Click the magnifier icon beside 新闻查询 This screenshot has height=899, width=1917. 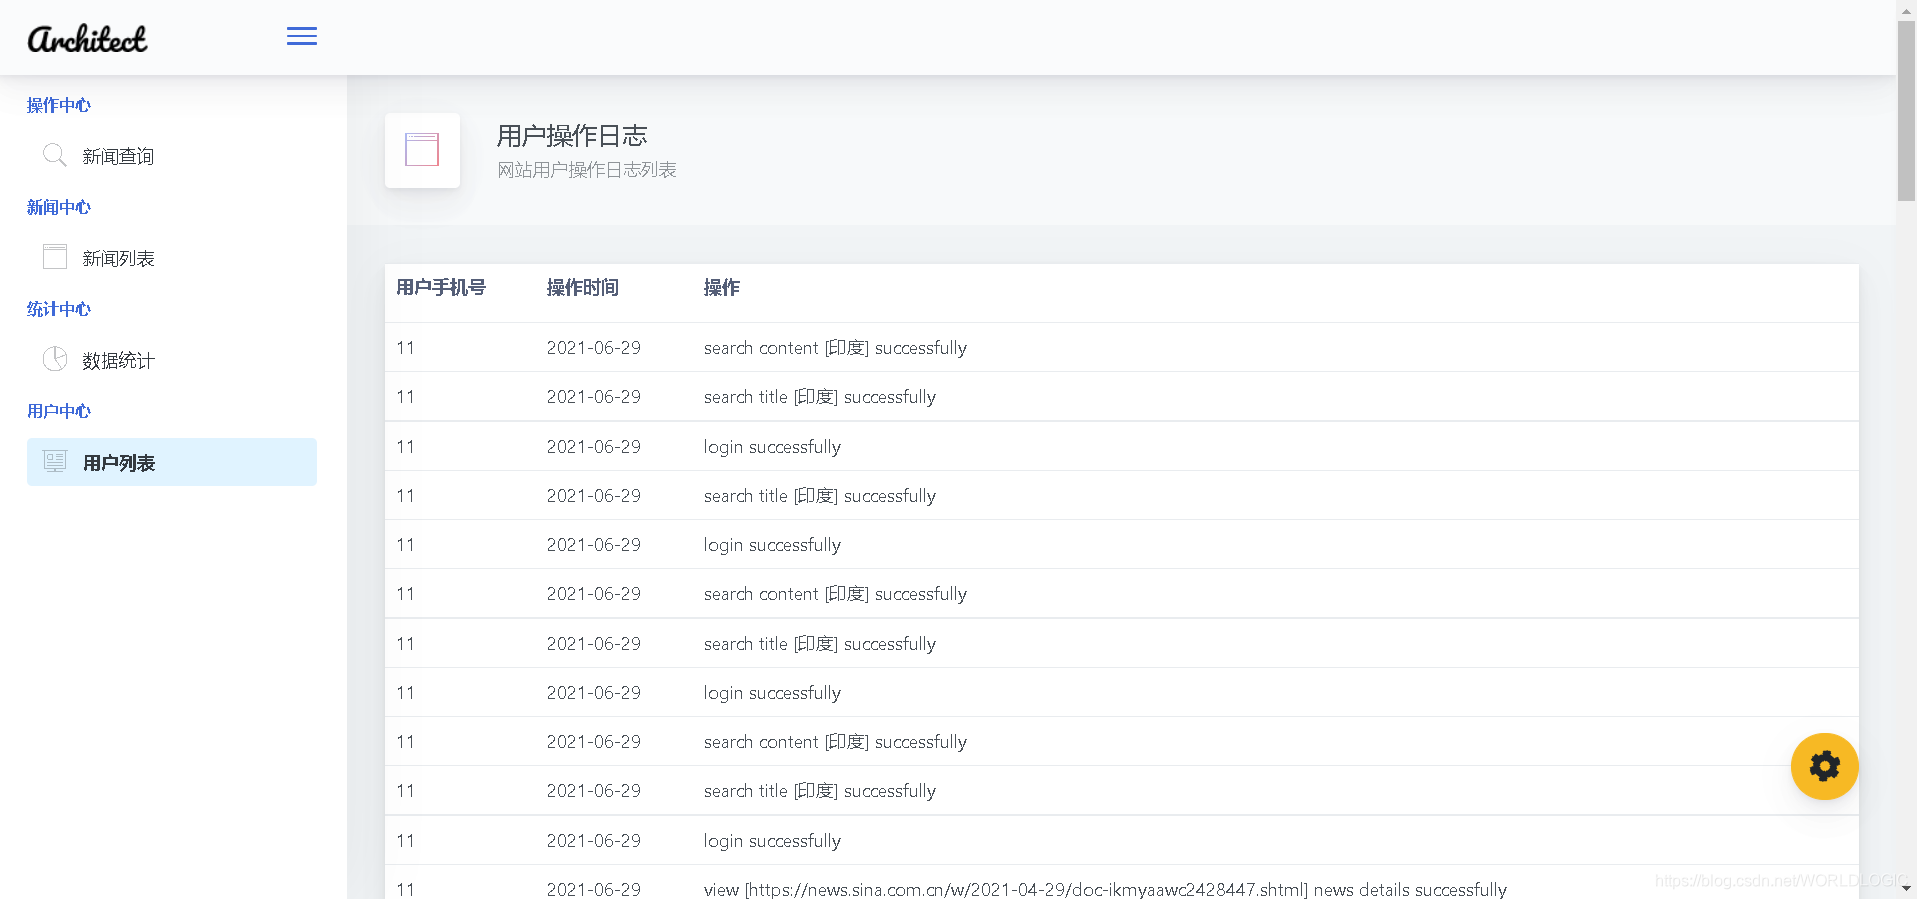pyautogui.click(x=55, y=155)
